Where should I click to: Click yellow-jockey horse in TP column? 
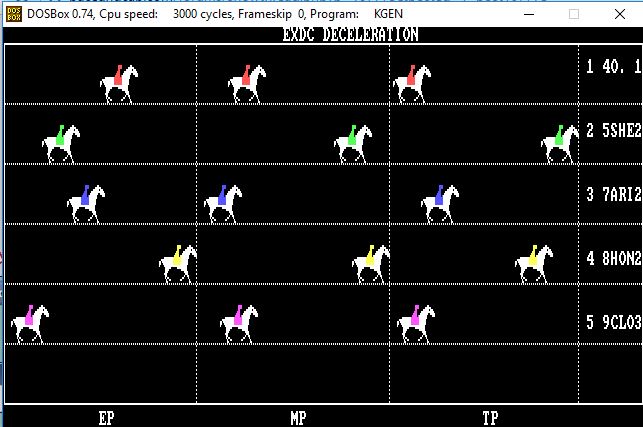(x=534, y=264)
